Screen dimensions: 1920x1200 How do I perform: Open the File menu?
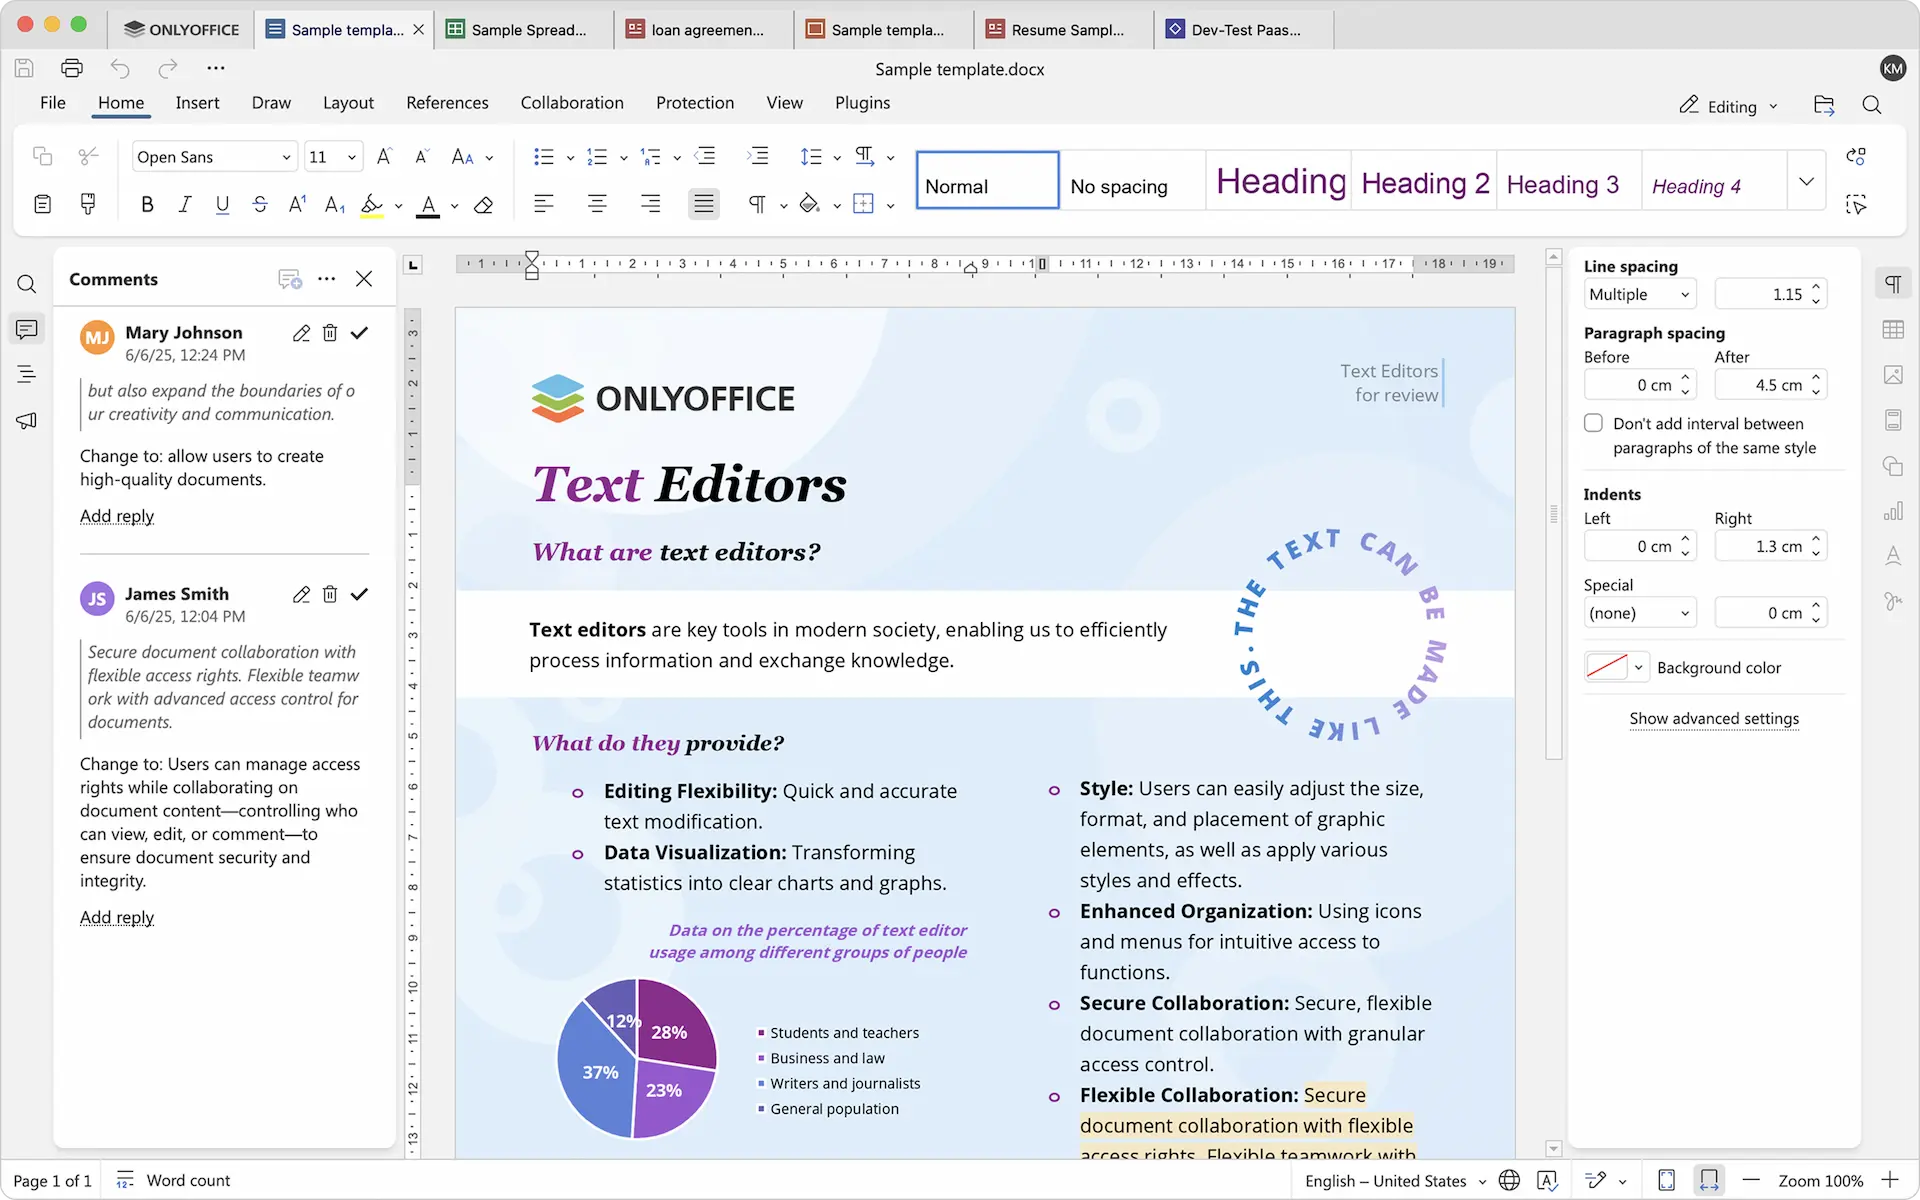tap(52, 103)
